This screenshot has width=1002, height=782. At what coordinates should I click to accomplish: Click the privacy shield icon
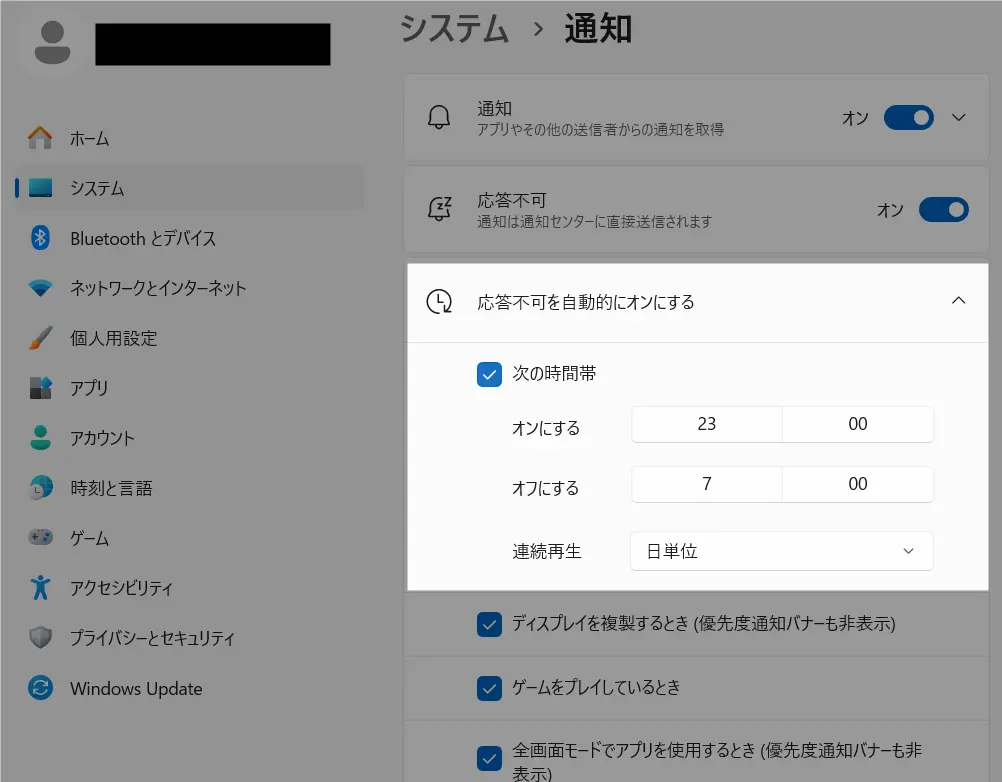[x=40, y=637]
